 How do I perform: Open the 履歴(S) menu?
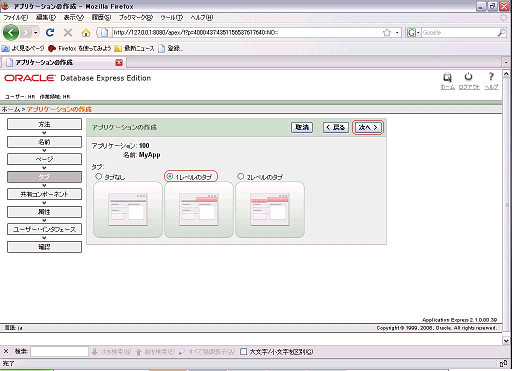pos(101,17)
